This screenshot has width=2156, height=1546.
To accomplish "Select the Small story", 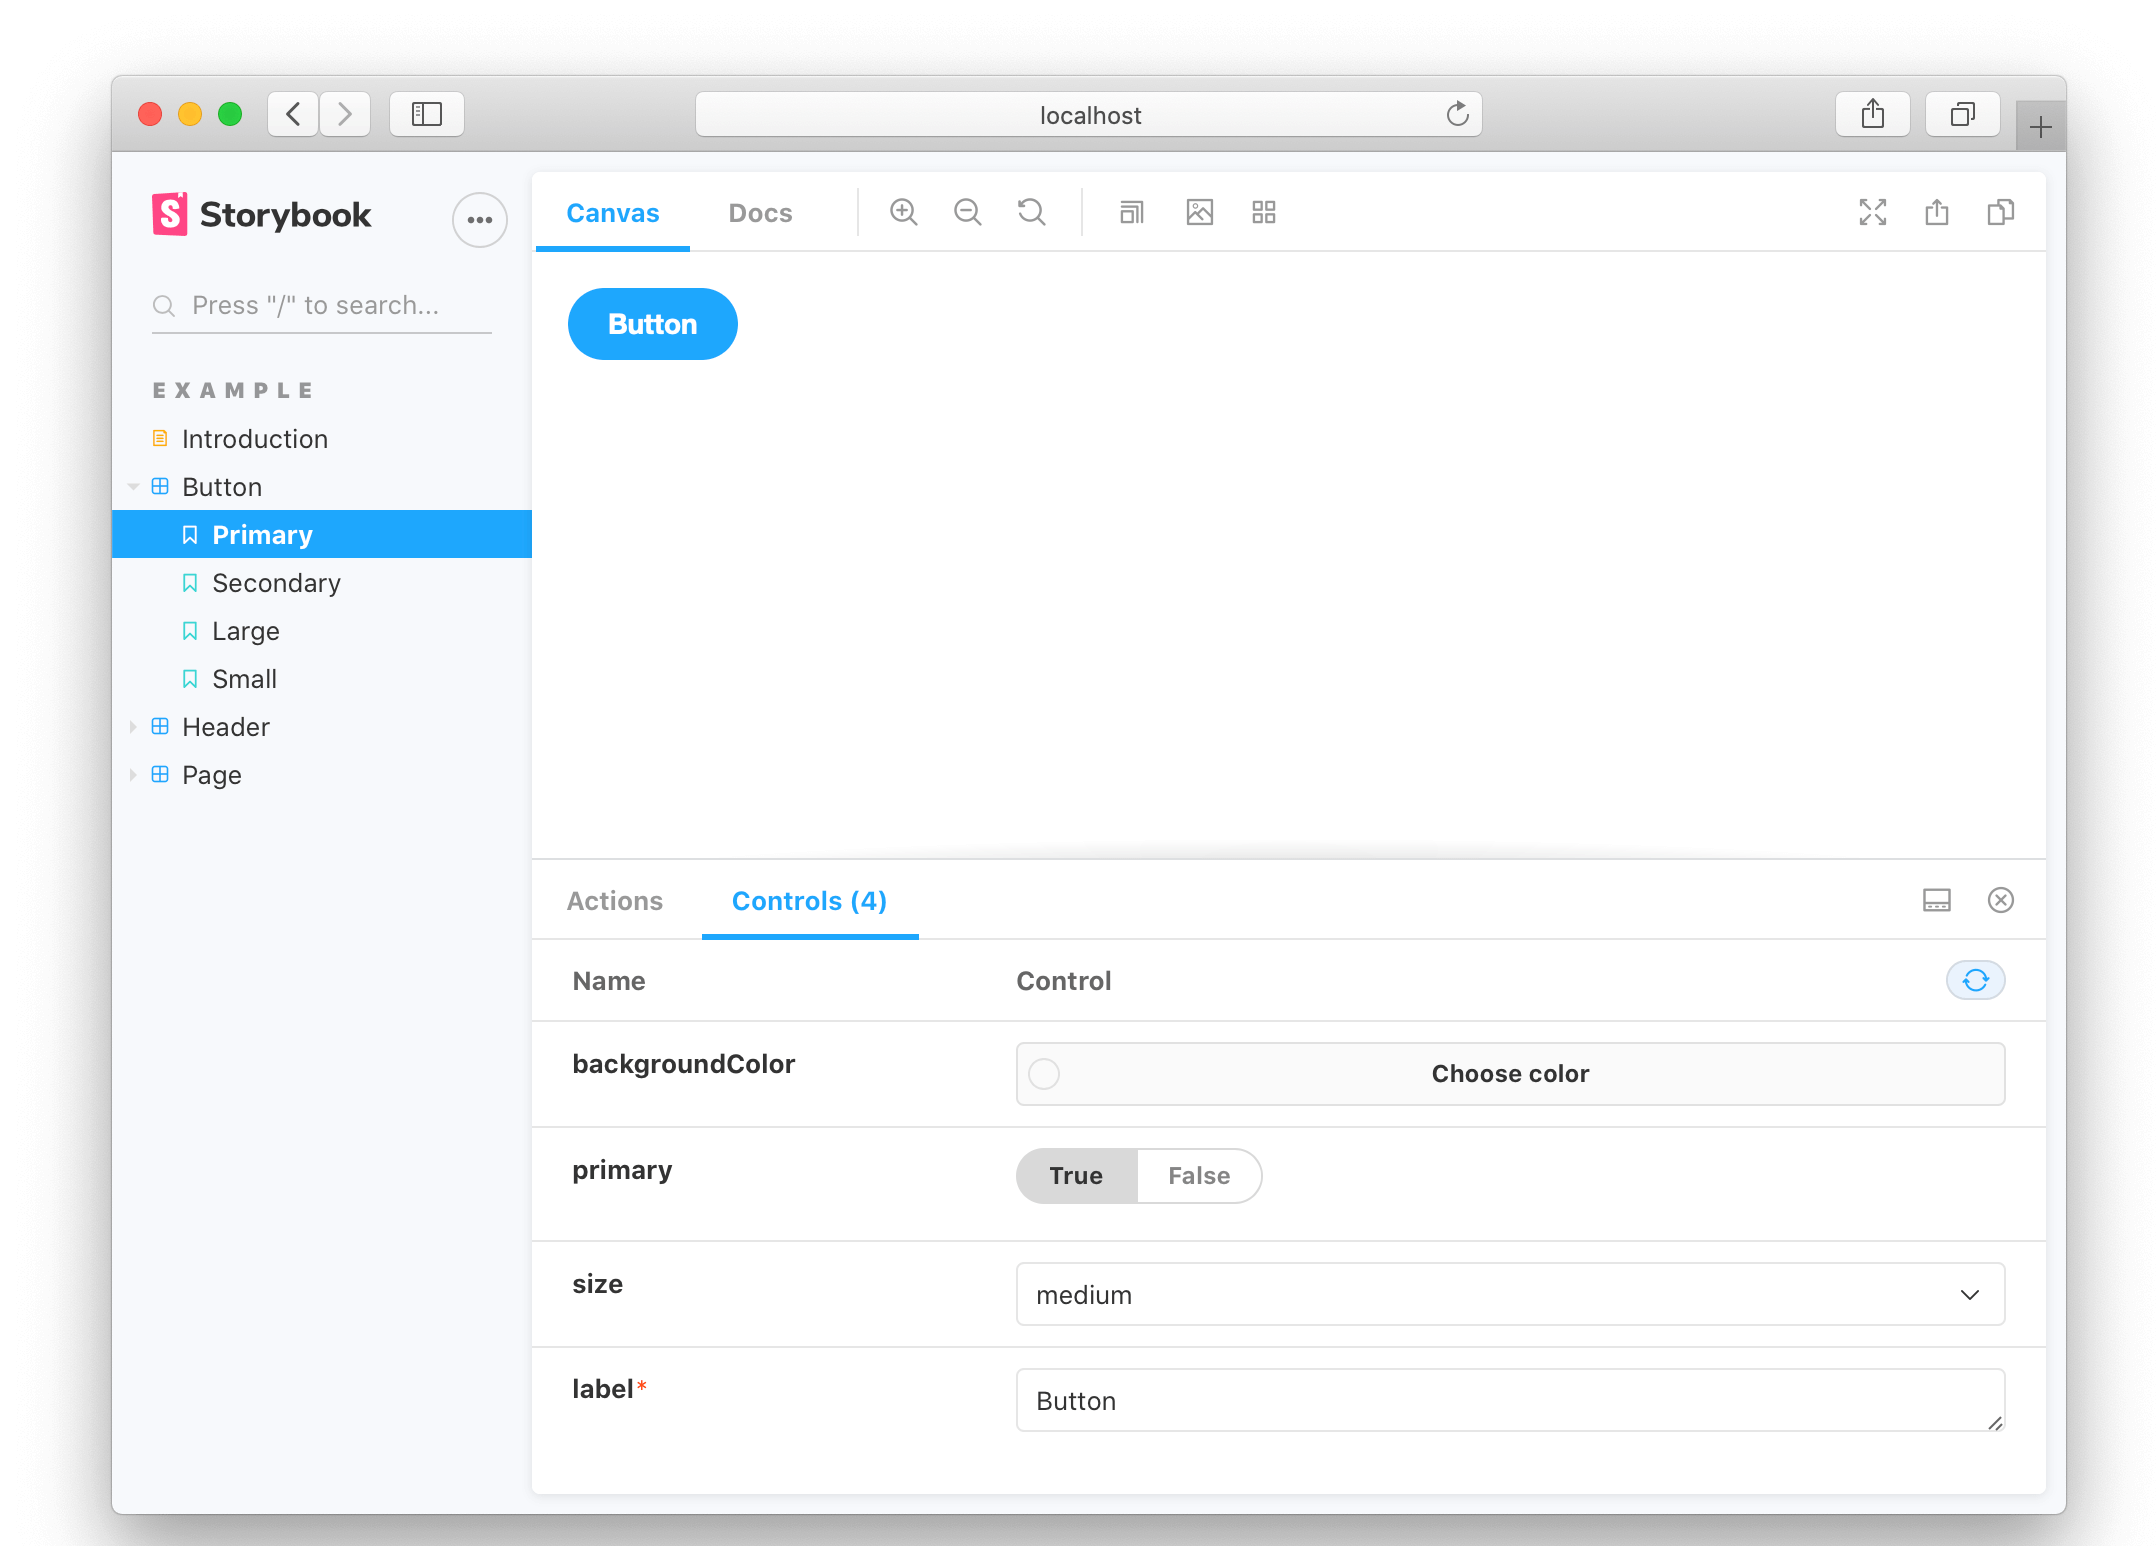I will [244, 679].
